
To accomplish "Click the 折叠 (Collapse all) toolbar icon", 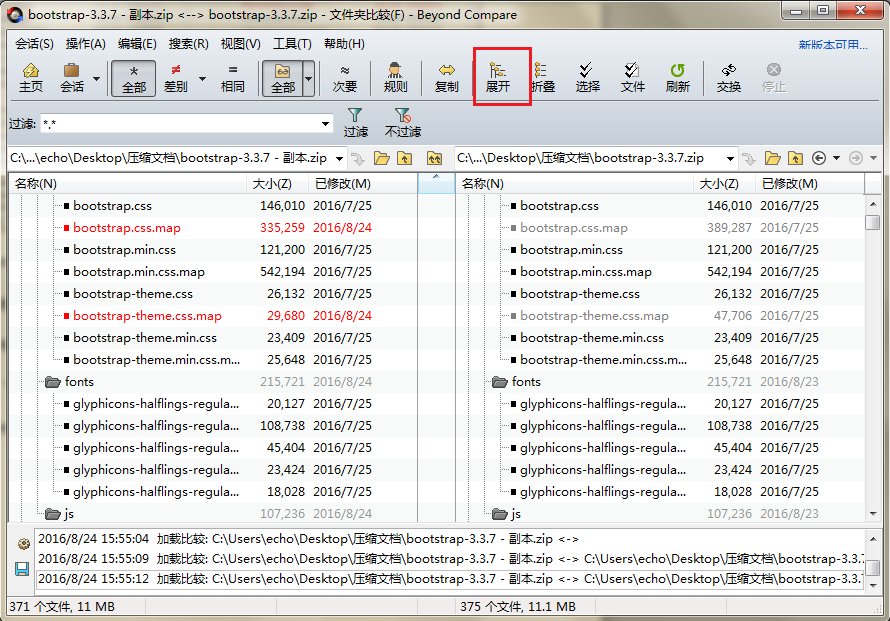I will [543, 77].
